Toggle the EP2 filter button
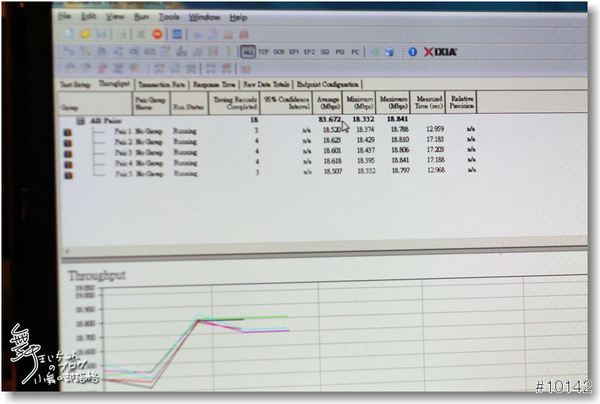 (x=309, y=52)
